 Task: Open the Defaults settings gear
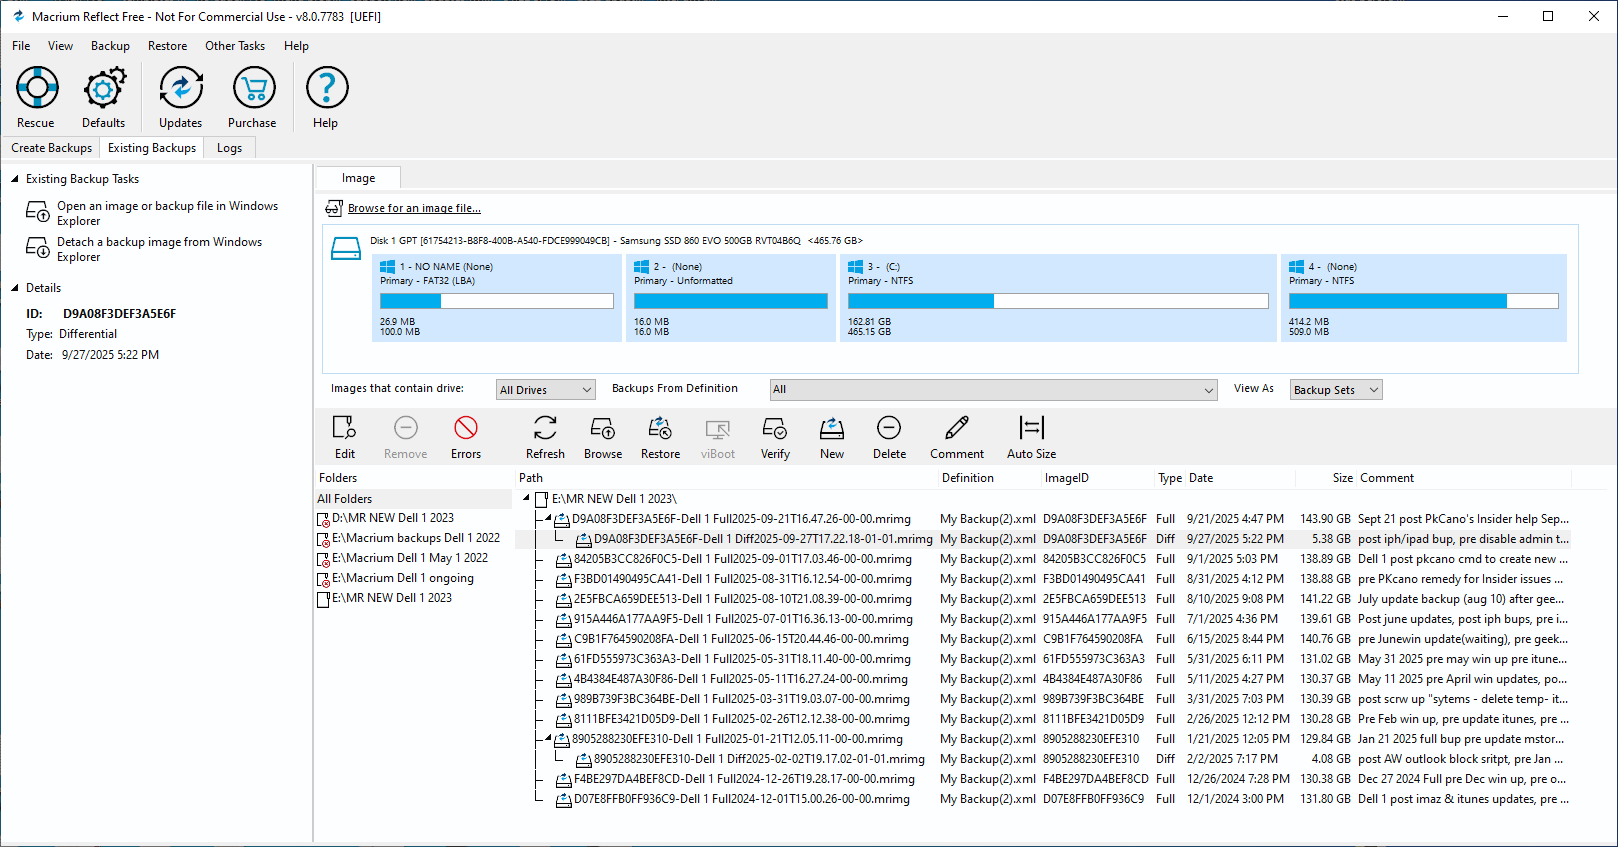pos(104,97)
